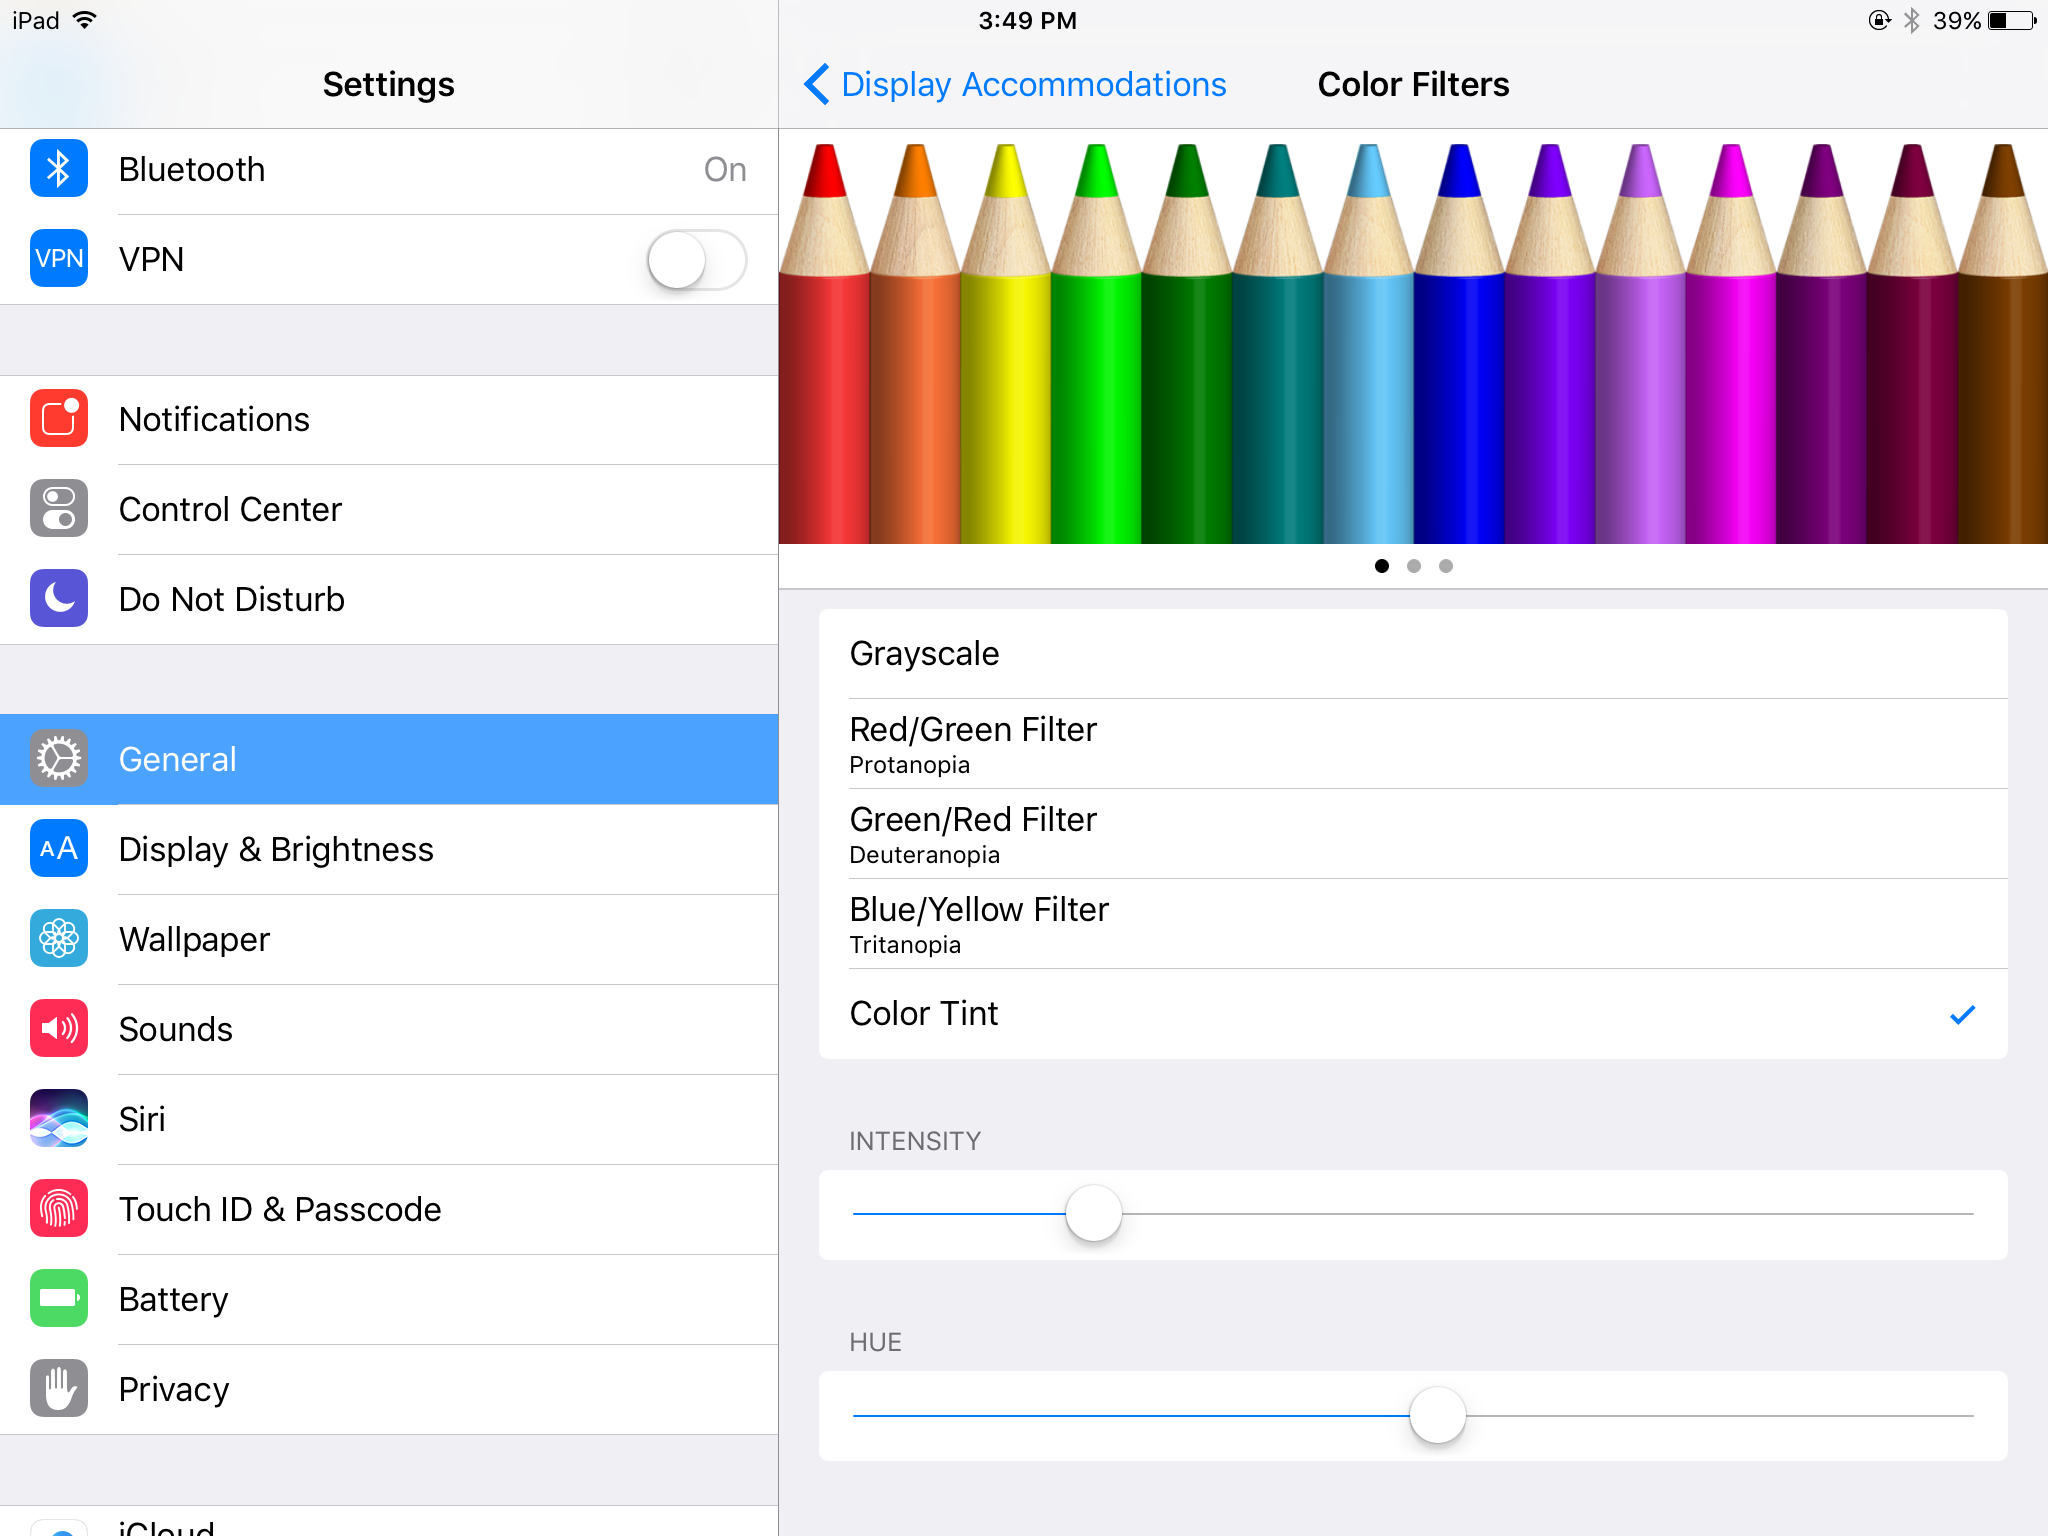This screenshot has height=1536, width=2048.
Task: Open Sounds settings
Action: point(389,1029)
